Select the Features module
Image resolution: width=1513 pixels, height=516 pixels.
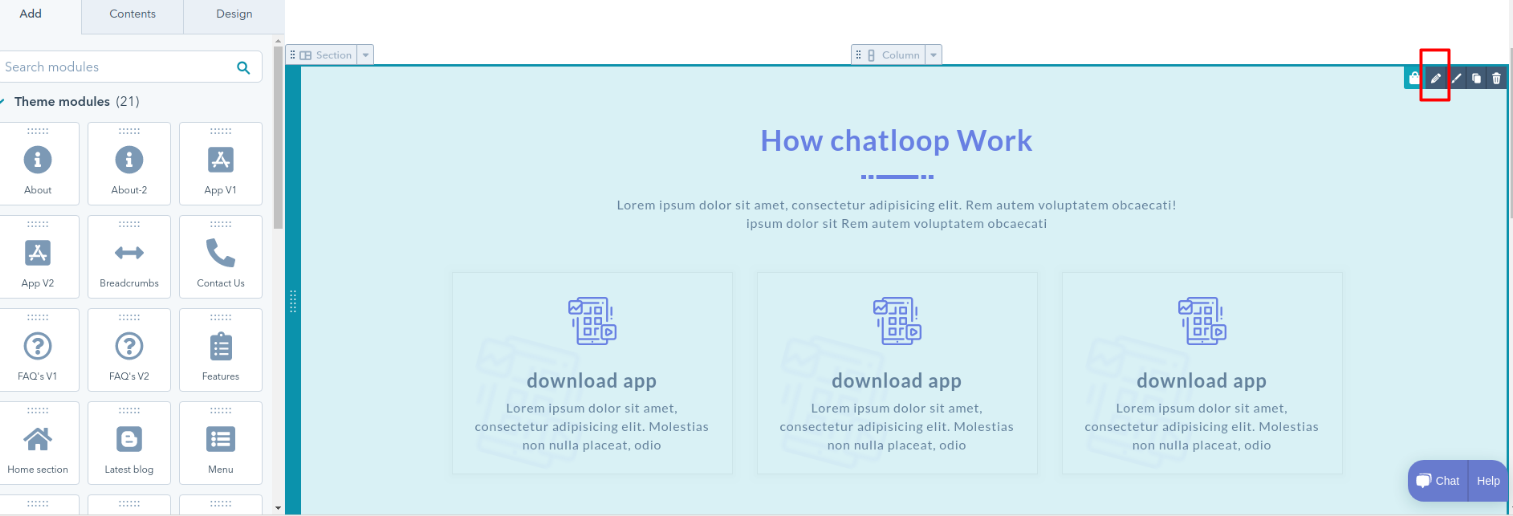click(220, 350)
